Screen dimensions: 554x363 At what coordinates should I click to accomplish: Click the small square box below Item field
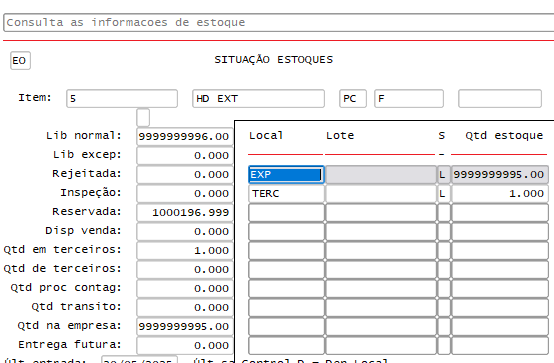(143, 117)
